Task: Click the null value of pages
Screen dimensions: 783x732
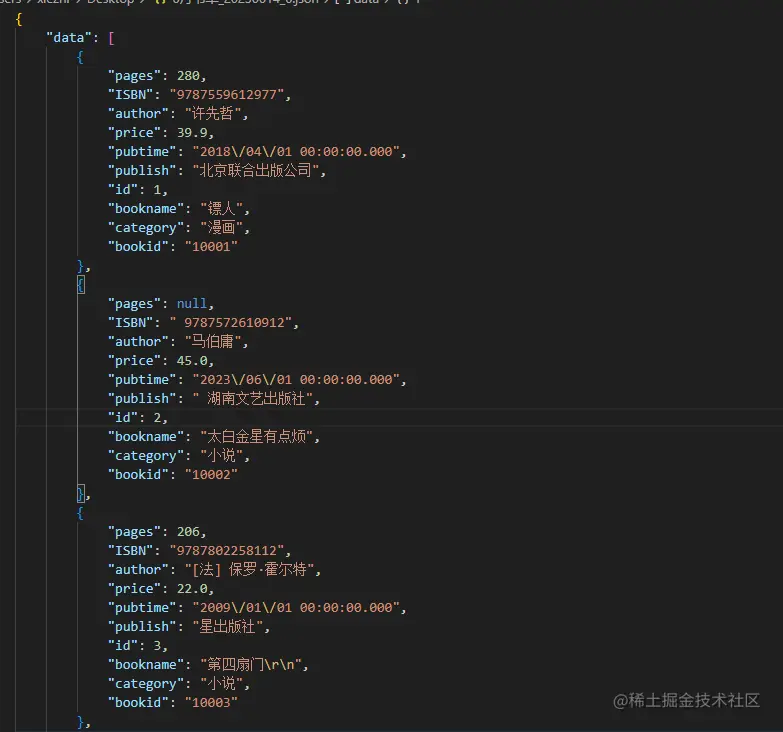Action: point(192,304)
